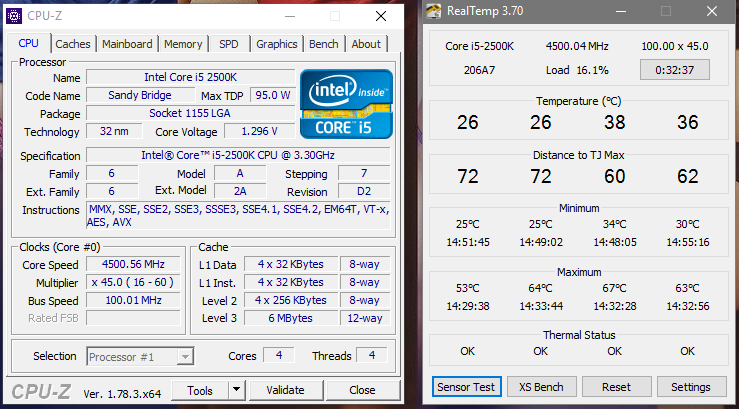Click the Stepping value 7
The image size is (739, 409).
pos(364,173)
